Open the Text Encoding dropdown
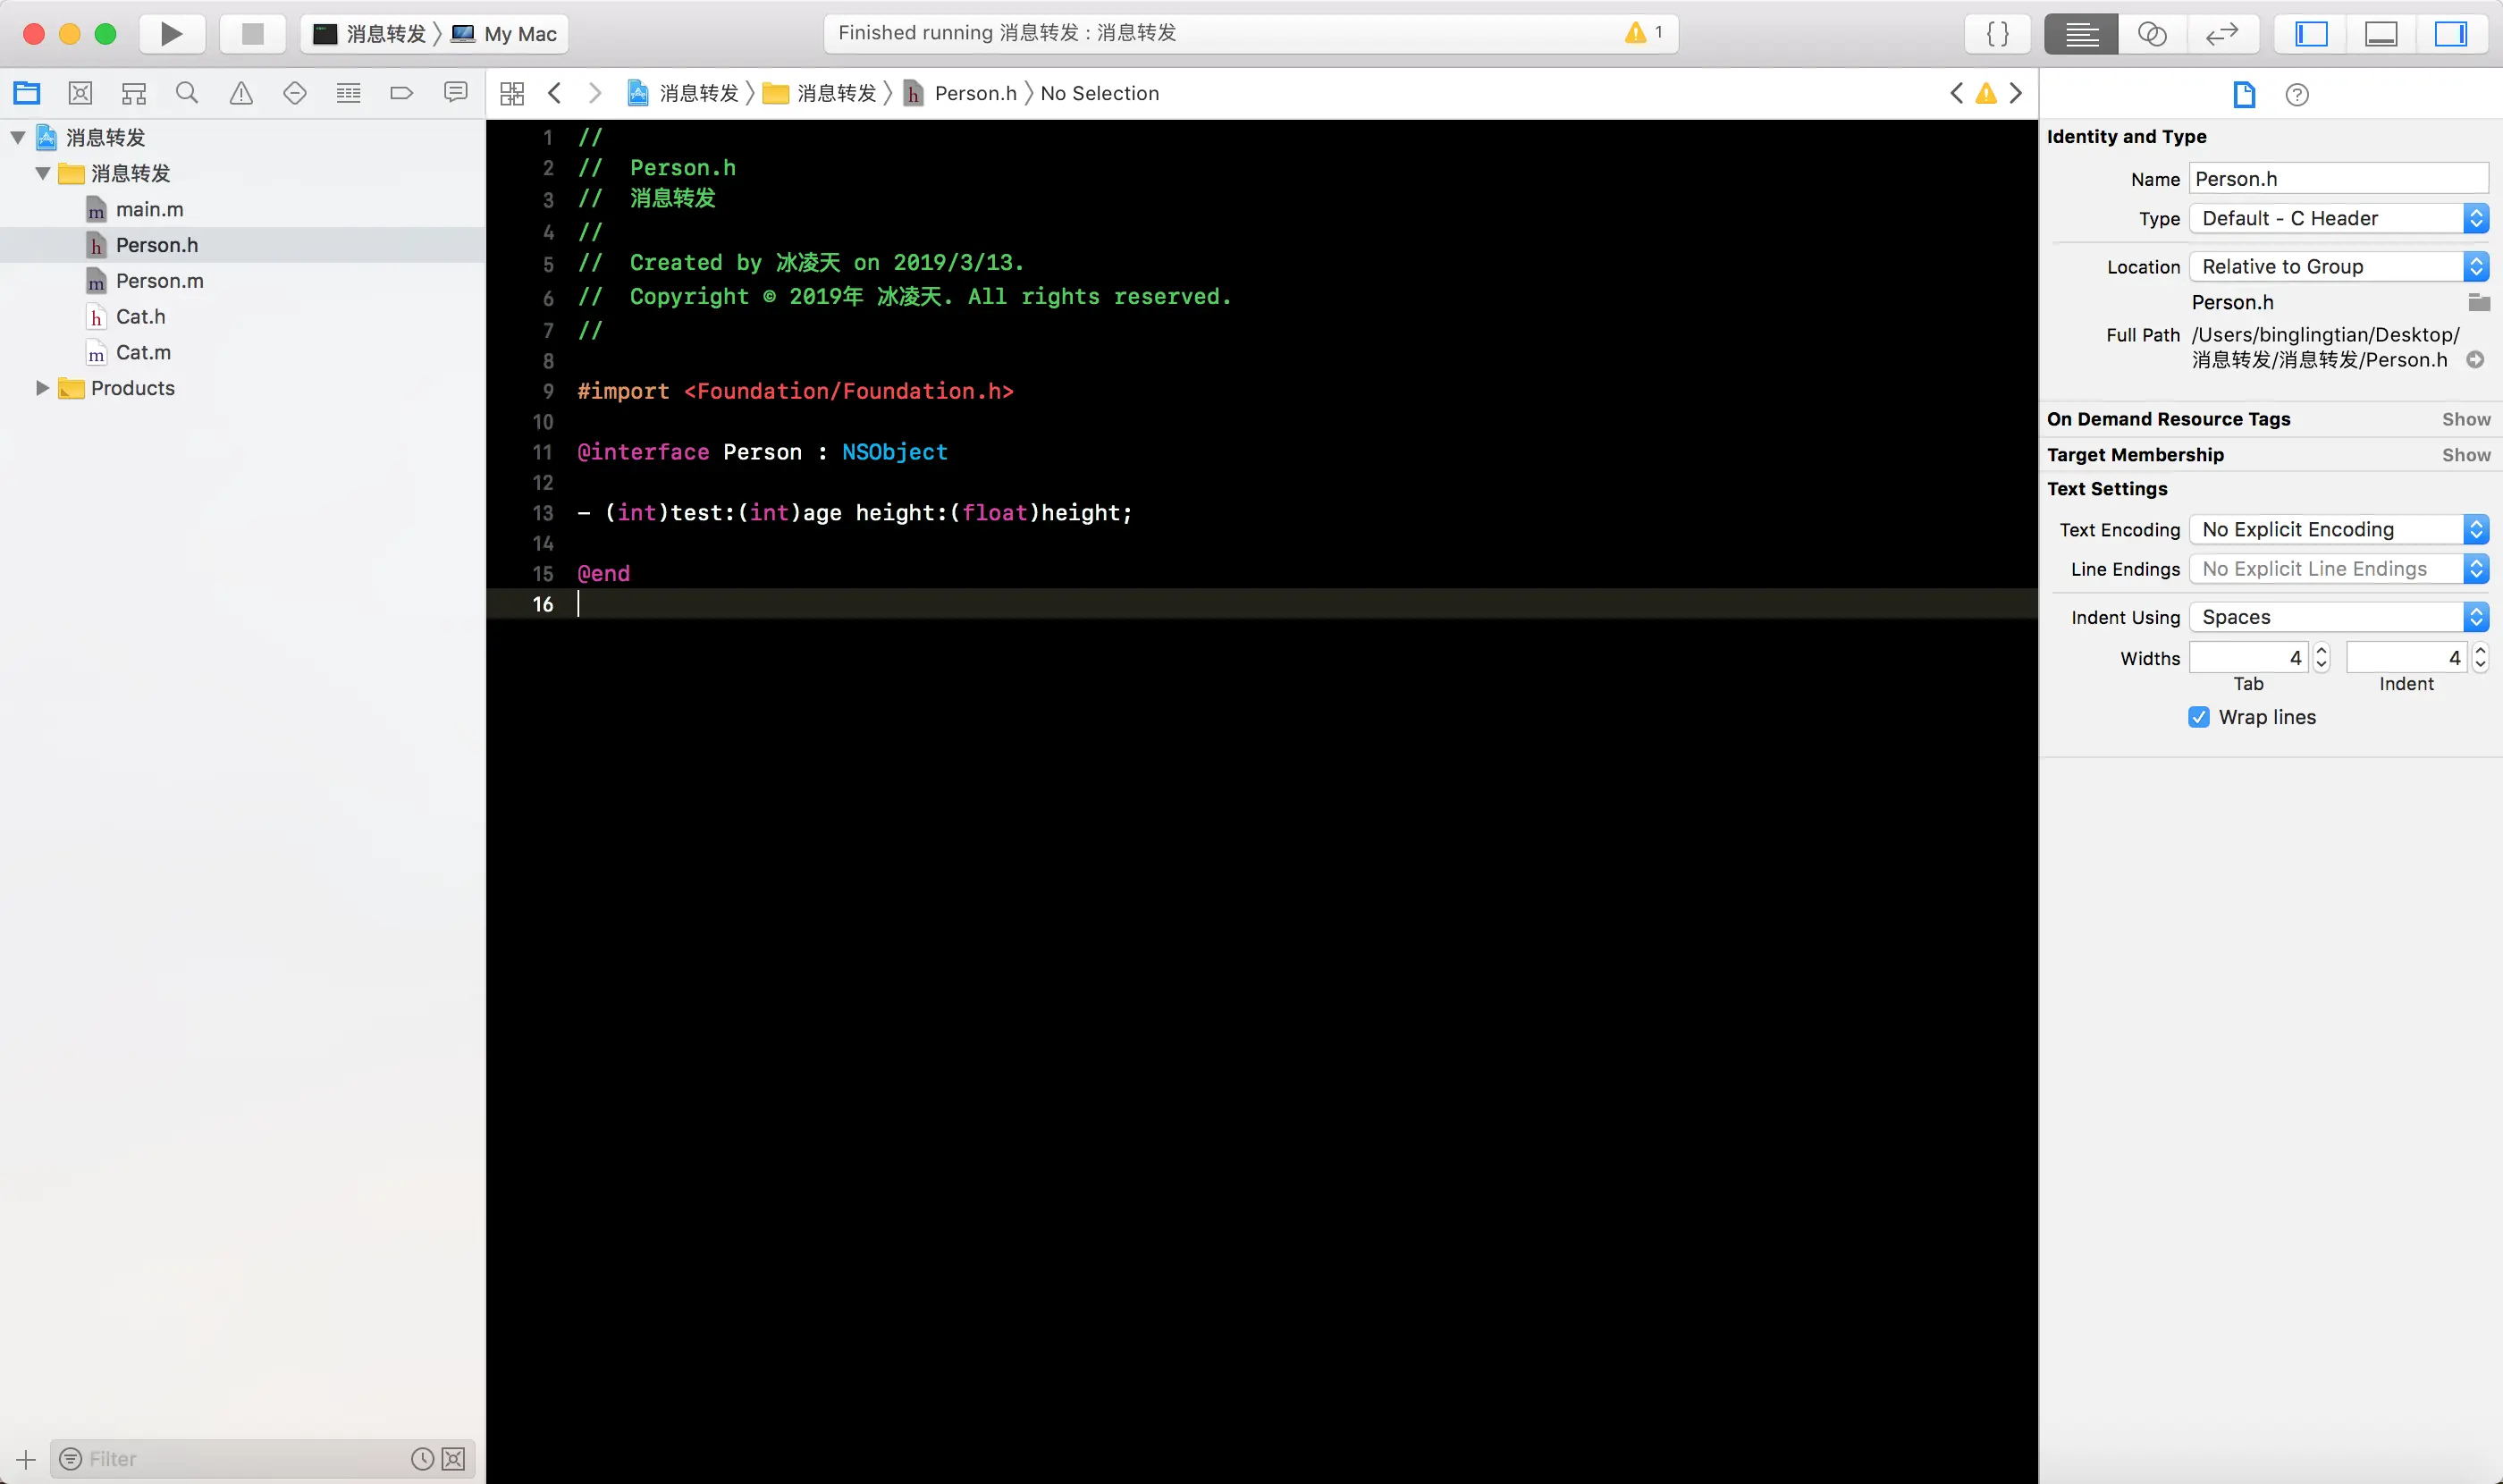Viewport: 2503px width, 1484px height. [x=2338, y=529]
